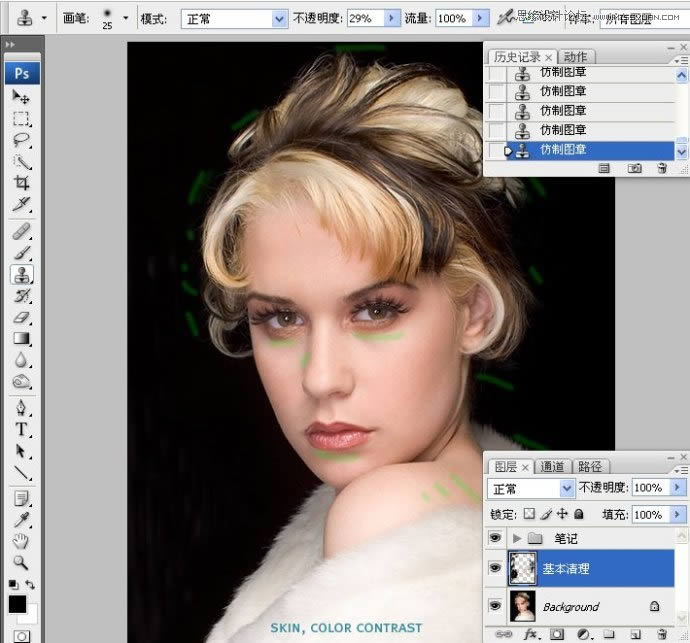Image resolution: width=690 pixels, height=643 pixels.
Task: Select the Background layer thumbnail
Action: pyautogui.click(x=524, y=605)
